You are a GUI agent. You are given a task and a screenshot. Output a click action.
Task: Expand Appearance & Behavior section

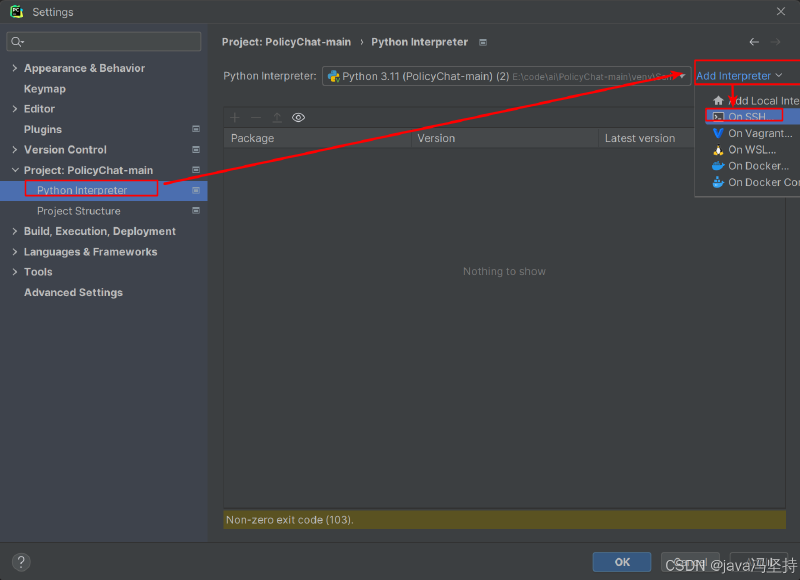click(15, 68)
